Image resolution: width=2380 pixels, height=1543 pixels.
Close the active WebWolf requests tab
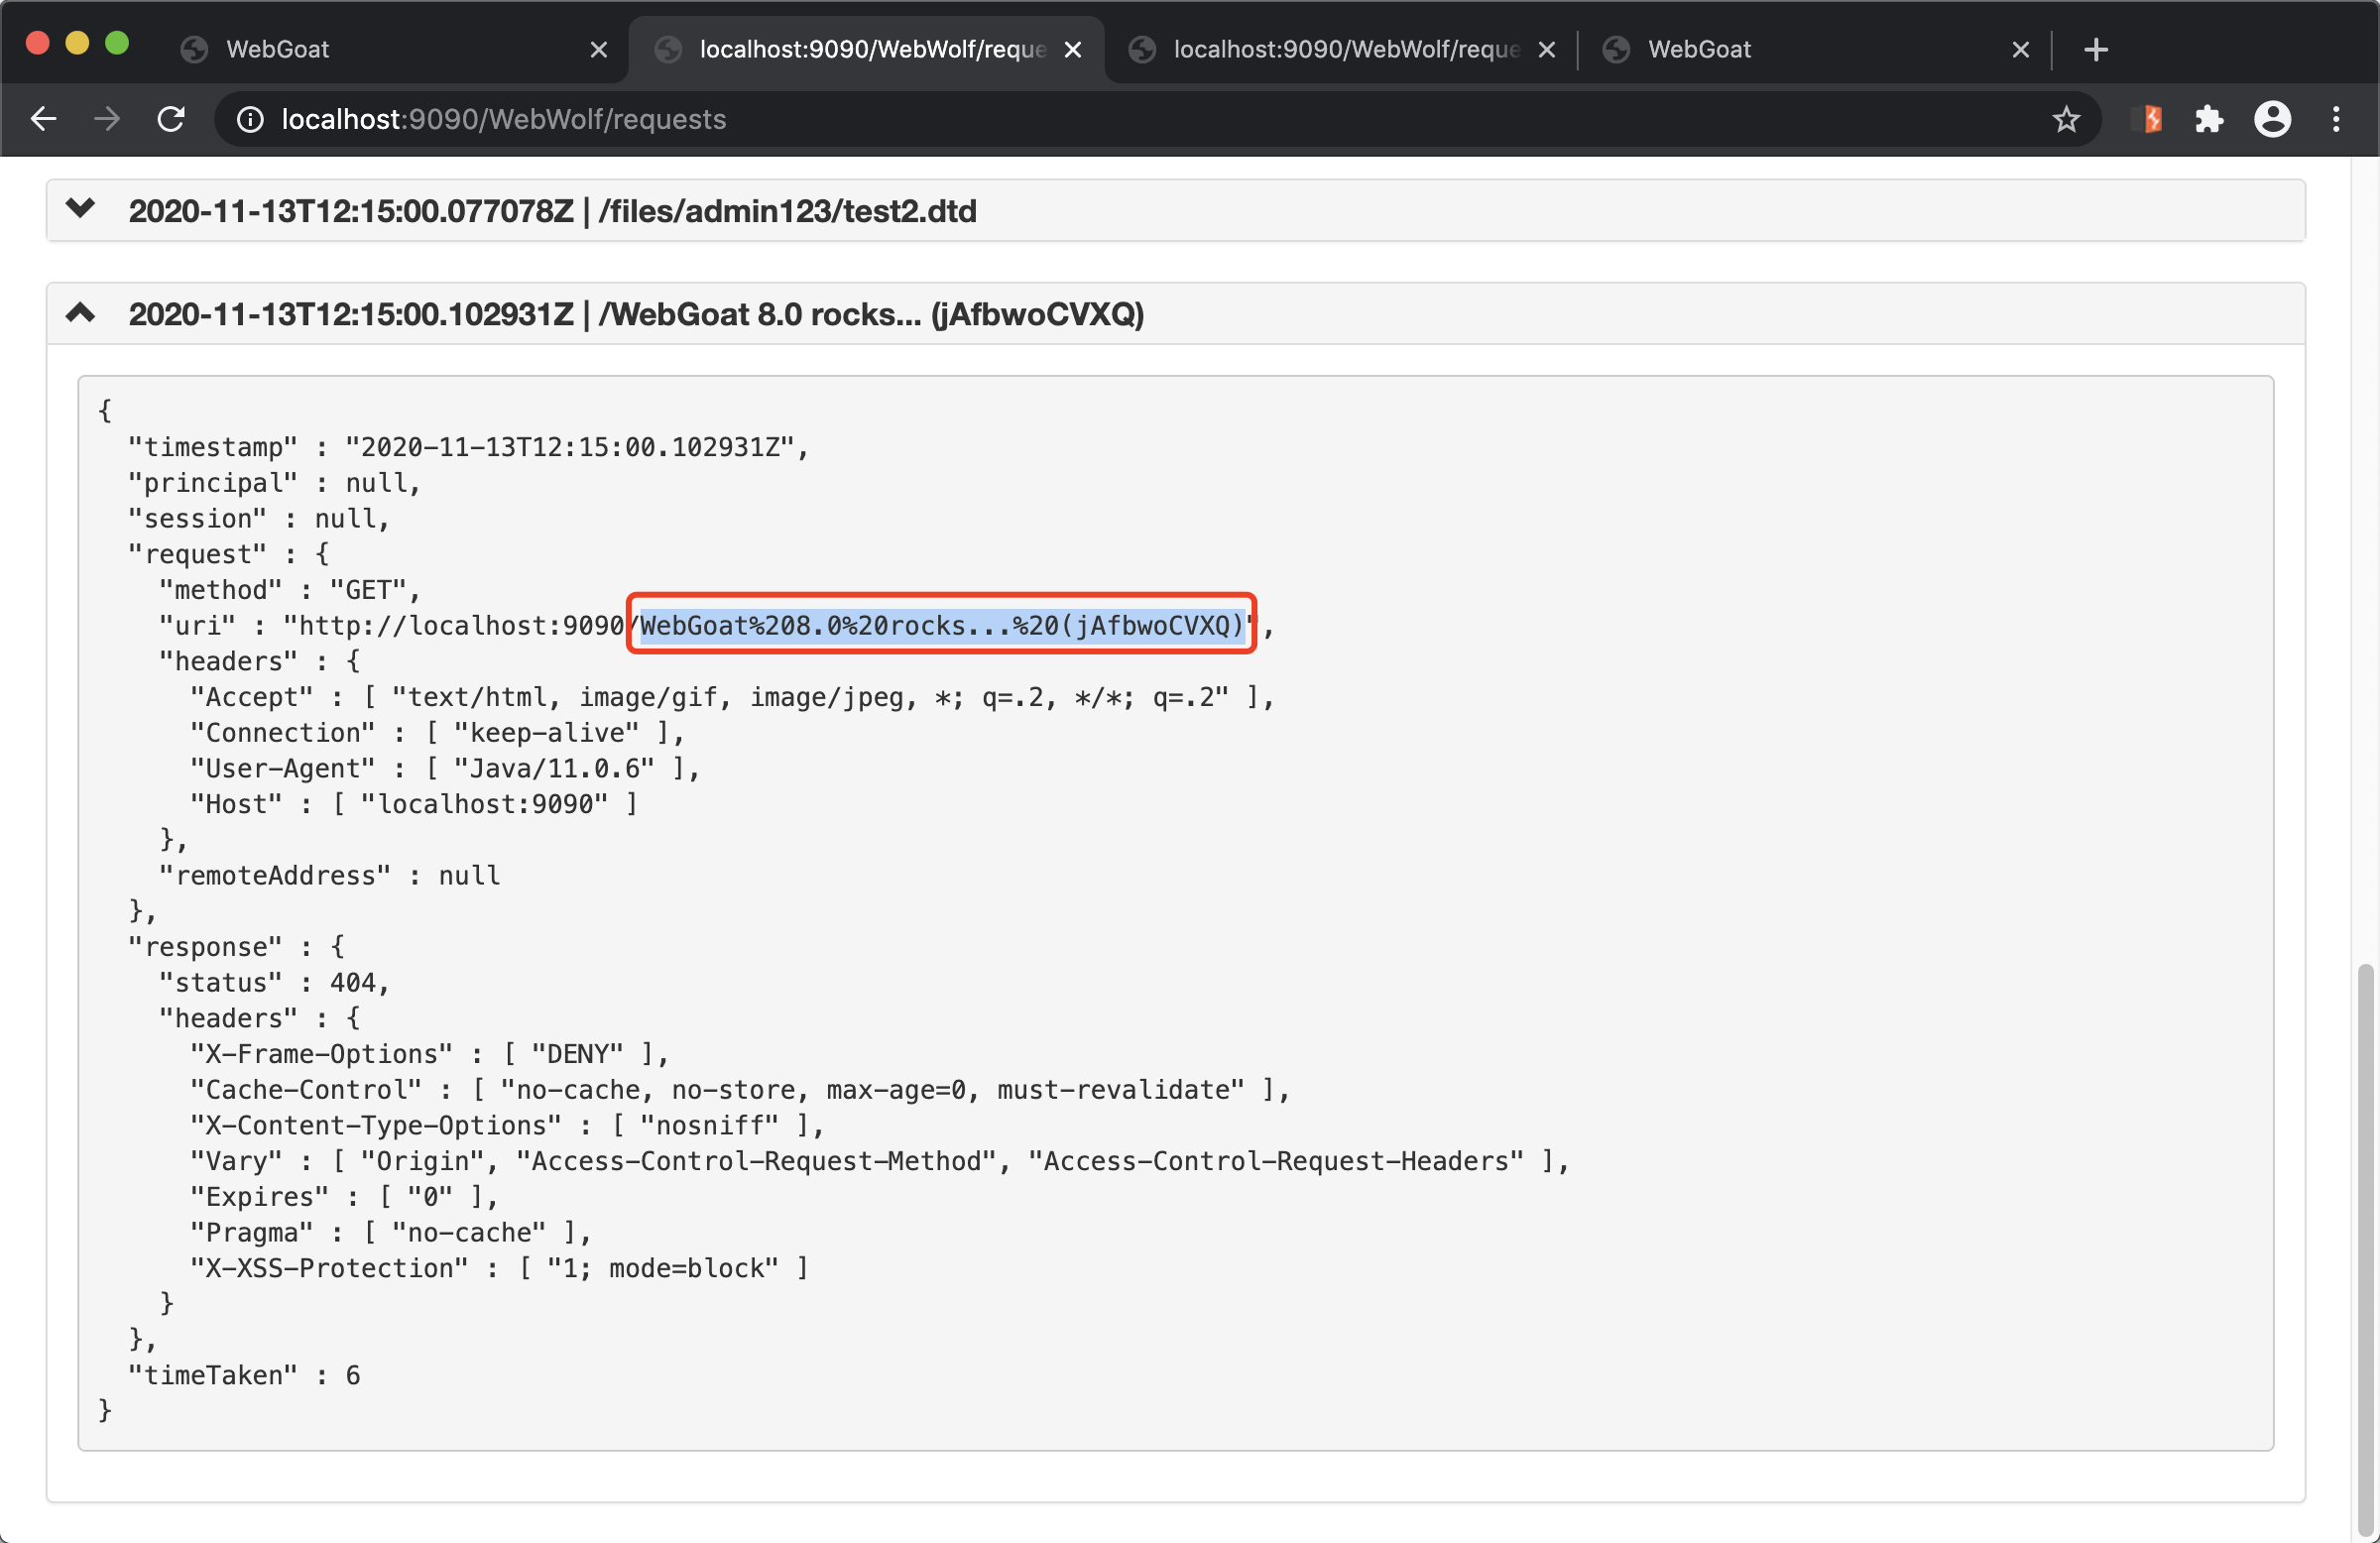point(1073,49)
